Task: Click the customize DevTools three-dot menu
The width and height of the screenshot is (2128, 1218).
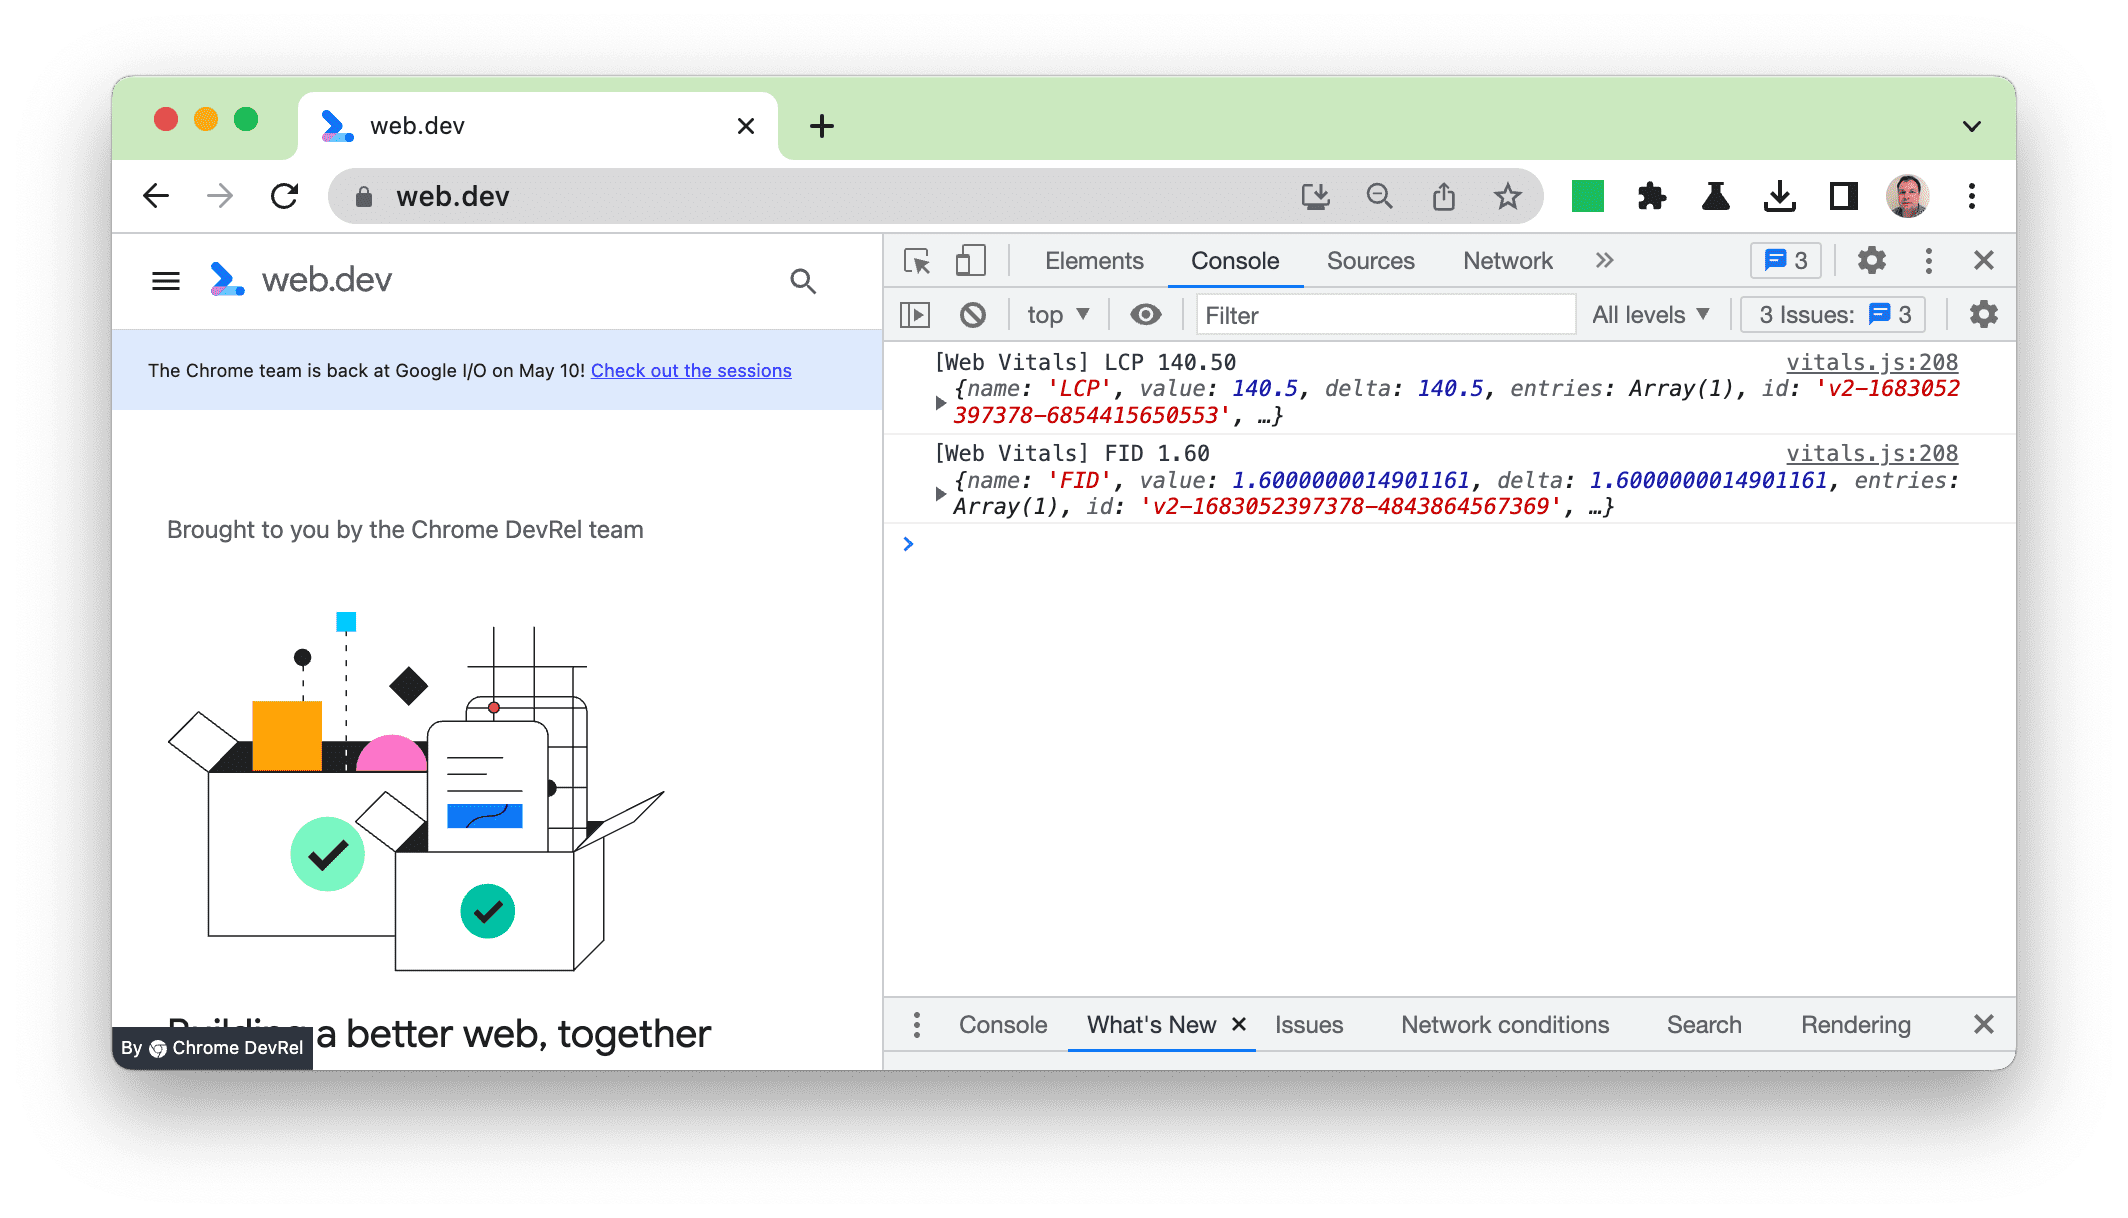Action: click(1932, 262)
